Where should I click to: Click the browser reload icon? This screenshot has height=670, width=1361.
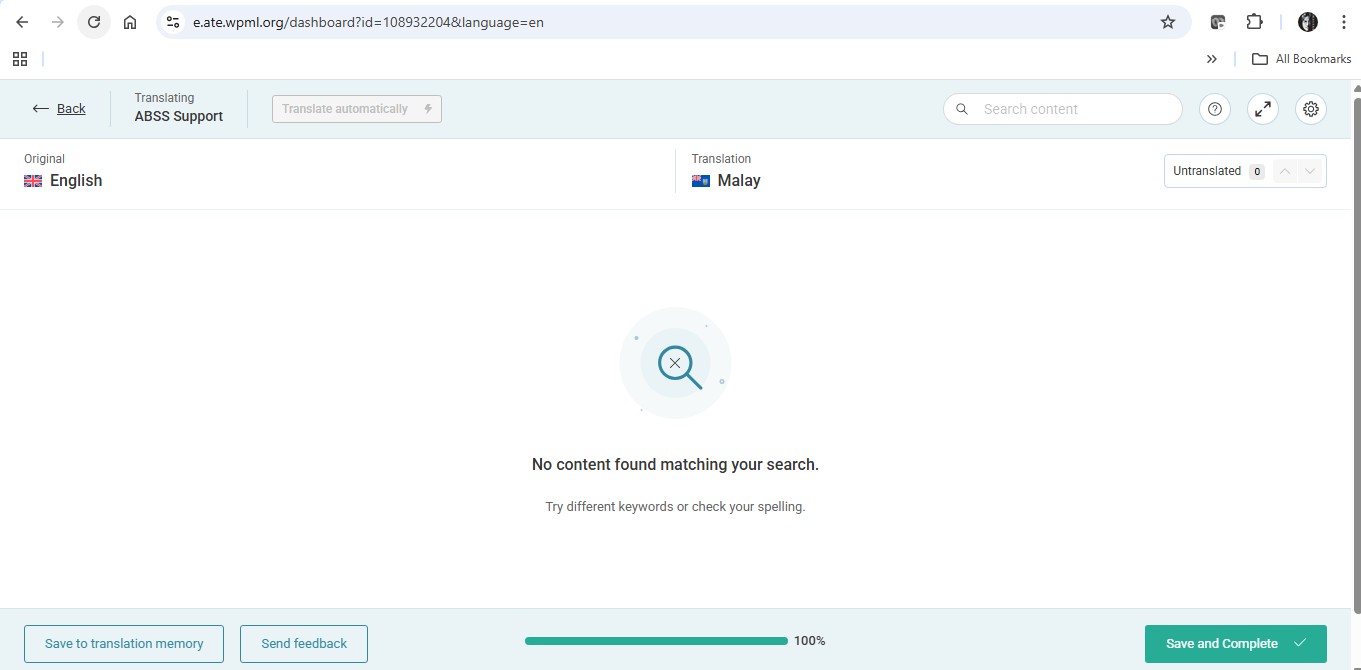[94, 22]
